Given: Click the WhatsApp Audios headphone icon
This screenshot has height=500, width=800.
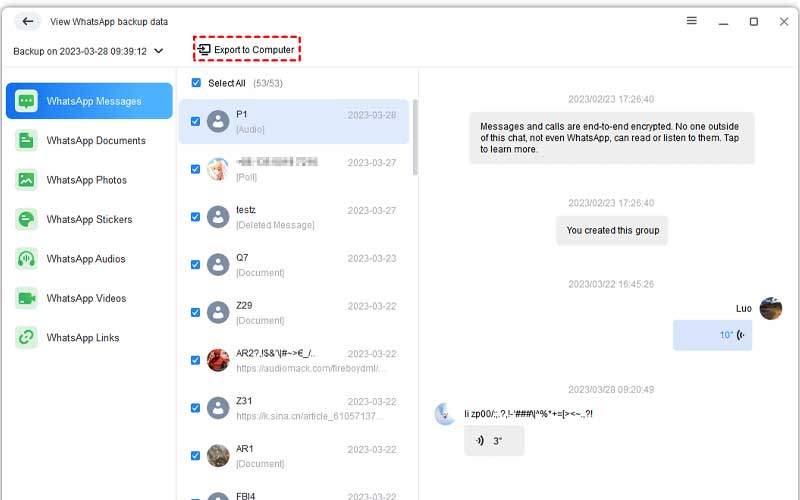Looking at the screenshot, I should point(26,259).
